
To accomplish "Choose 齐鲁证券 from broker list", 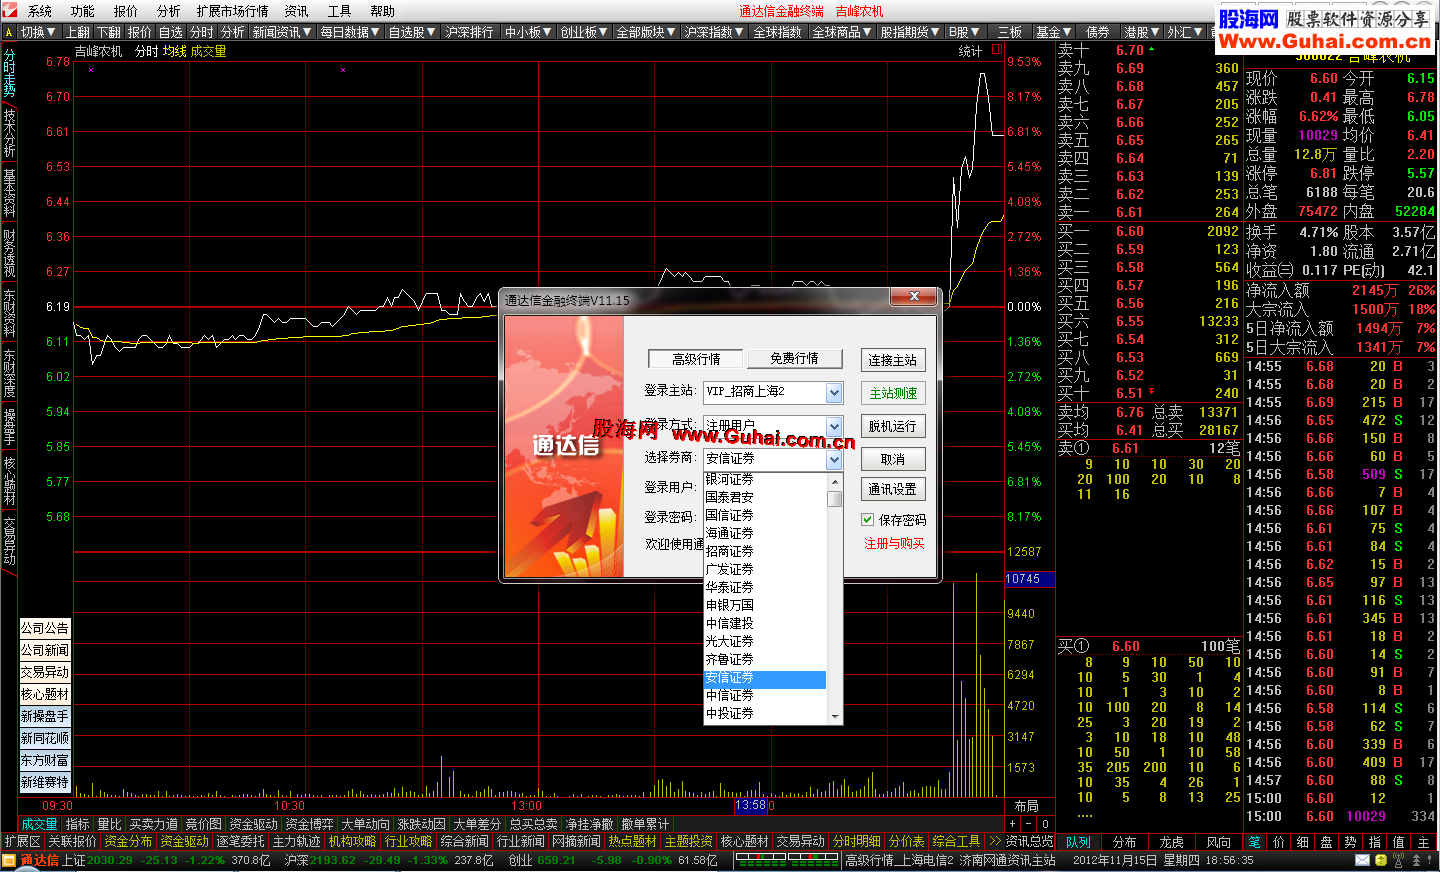I will point(765,660).
